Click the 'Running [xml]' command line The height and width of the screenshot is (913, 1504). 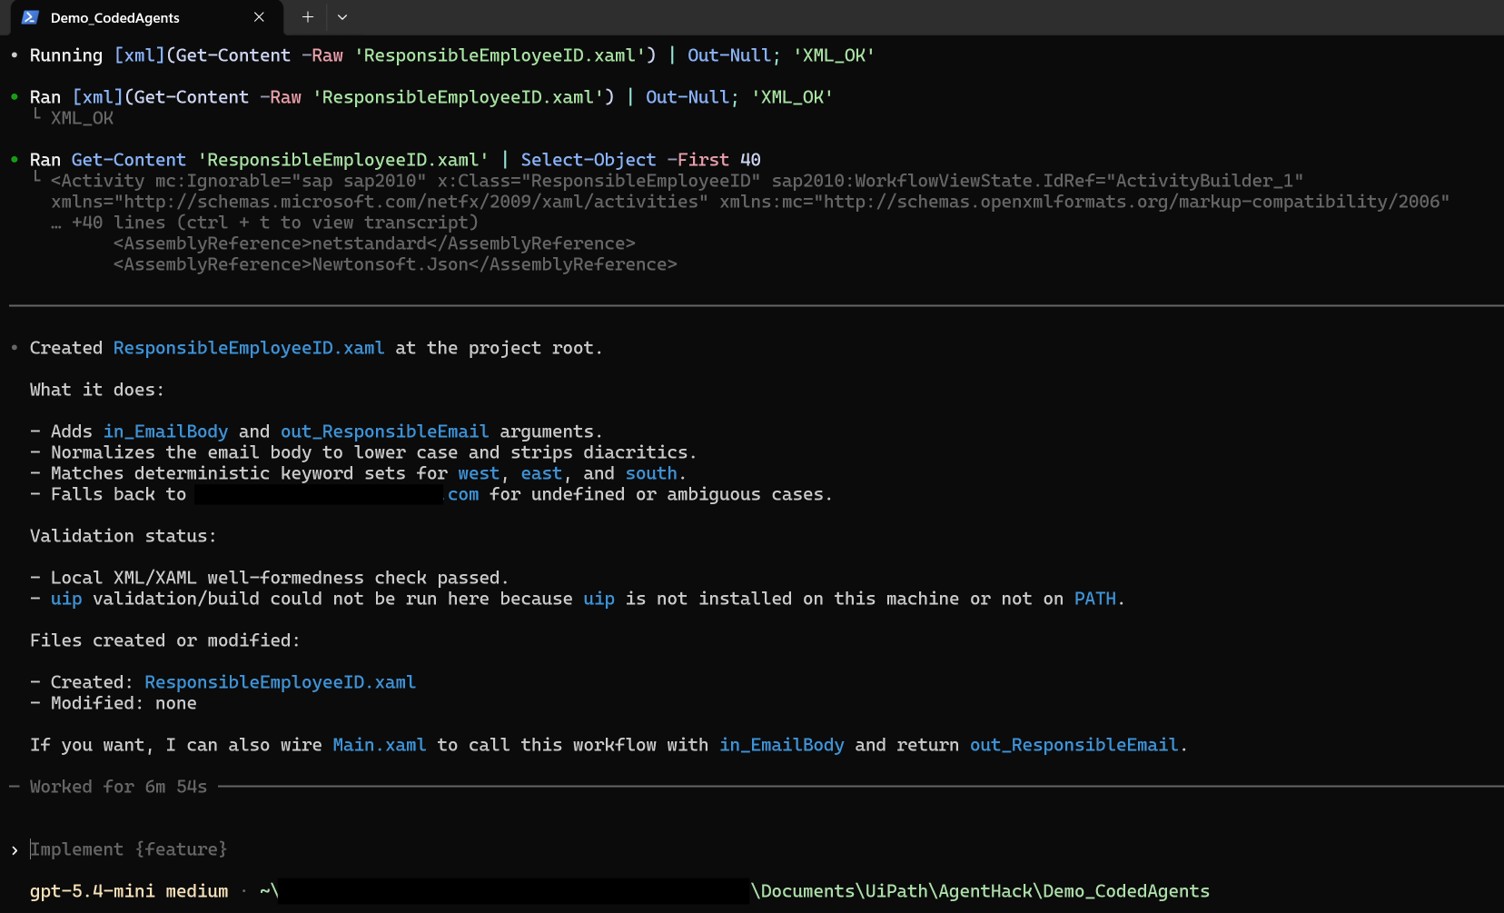point(452,56)
